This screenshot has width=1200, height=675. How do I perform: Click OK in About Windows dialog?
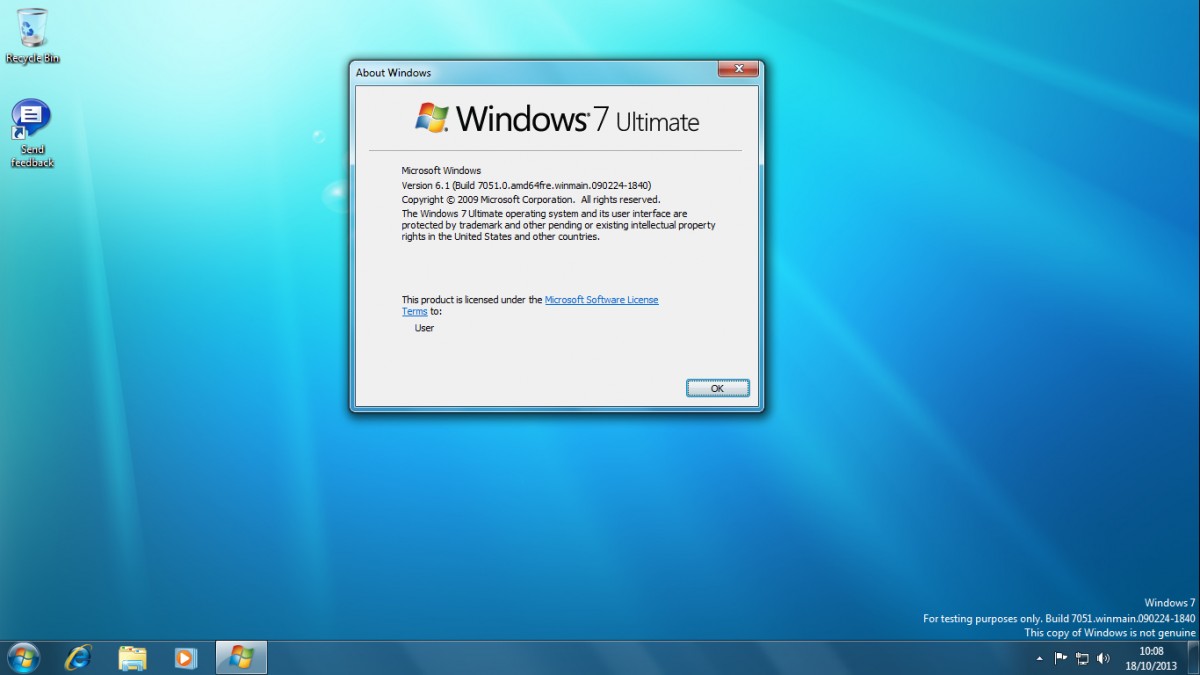pyautogui.click(x=717, y=388)
